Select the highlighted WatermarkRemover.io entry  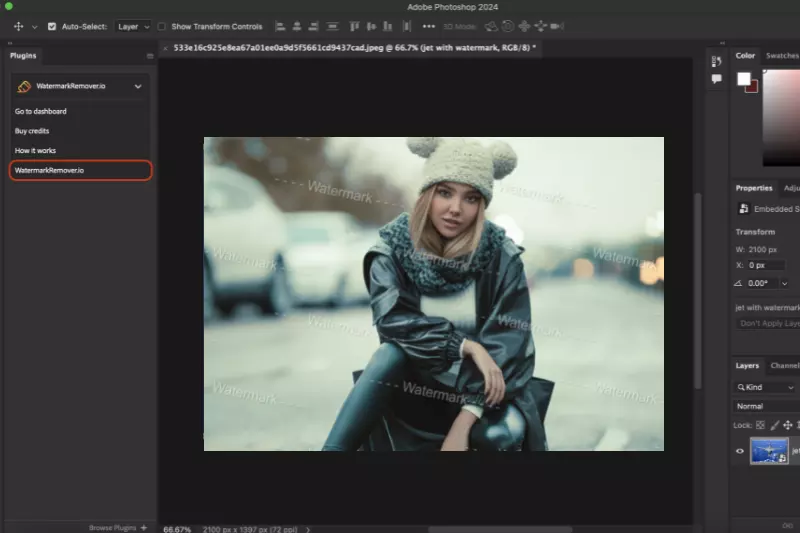81,170
